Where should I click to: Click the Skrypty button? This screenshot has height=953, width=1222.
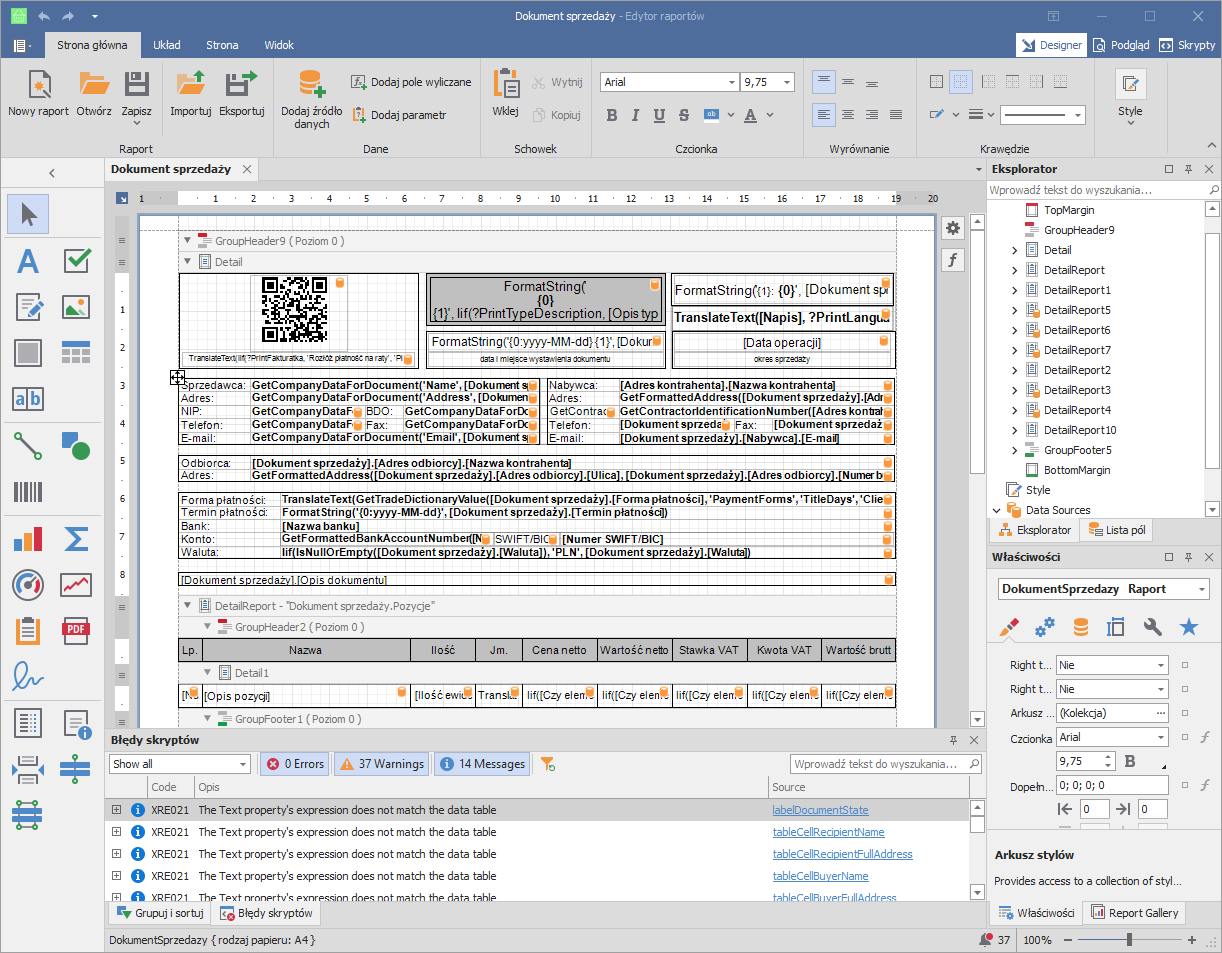coord(1187,45)
